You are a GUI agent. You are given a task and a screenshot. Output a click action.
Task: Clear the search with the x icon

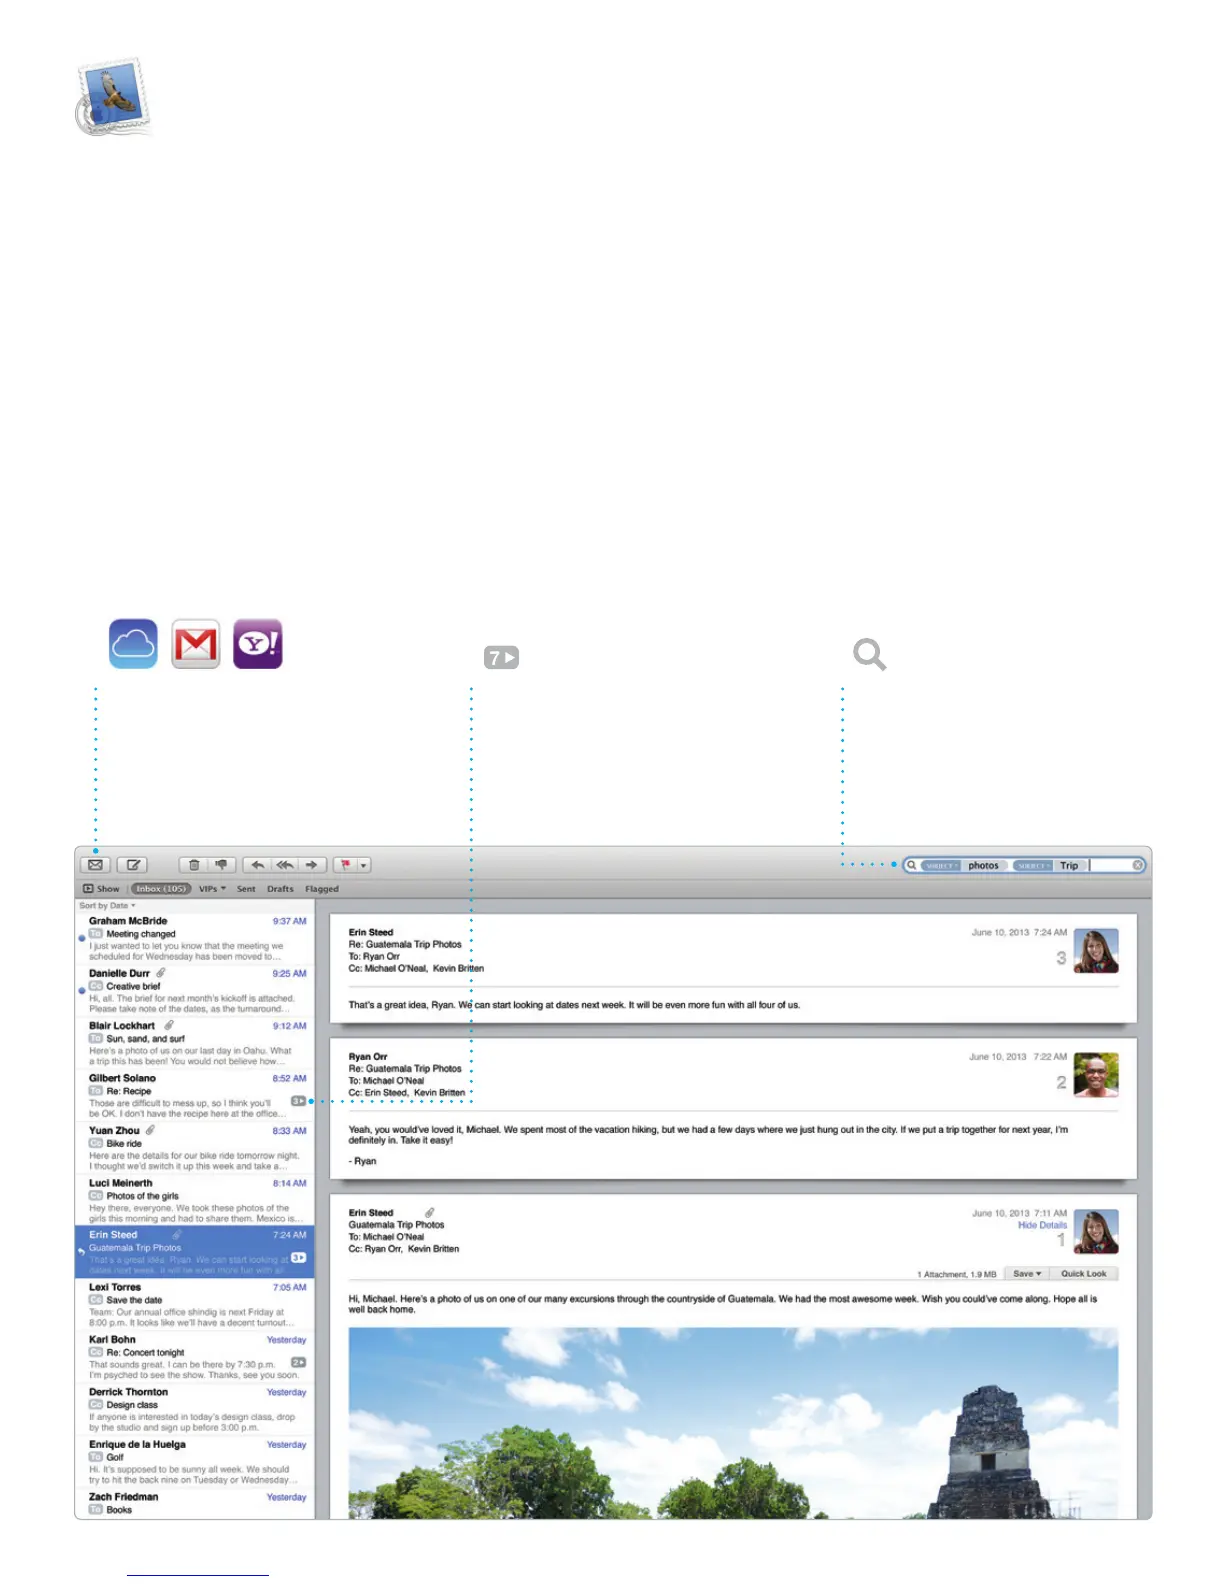[1137, 865]
